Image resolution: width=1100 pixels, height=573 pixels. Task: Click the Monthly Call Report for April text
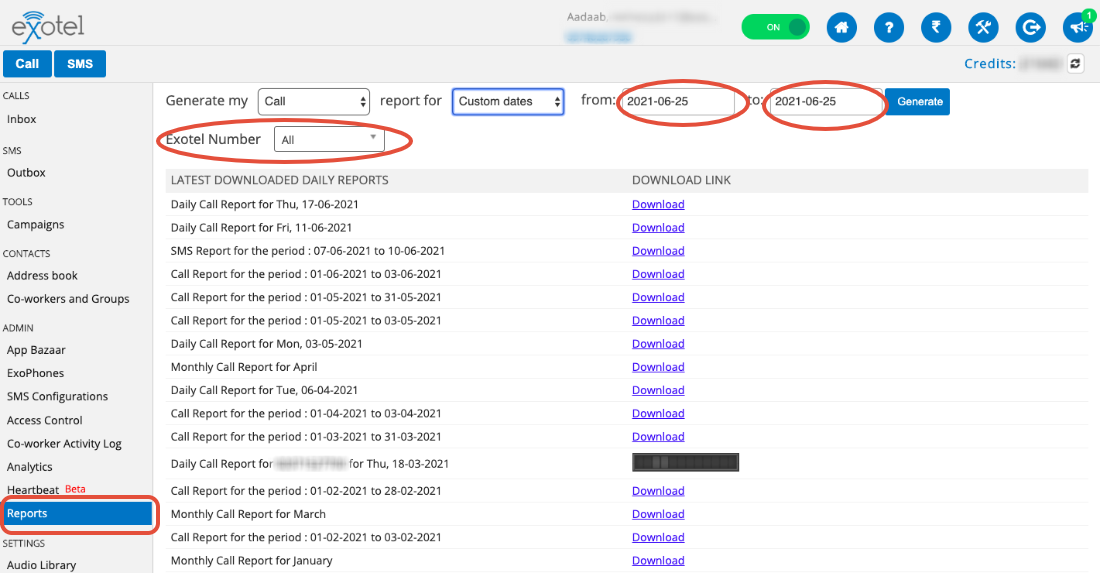[244, 367]
